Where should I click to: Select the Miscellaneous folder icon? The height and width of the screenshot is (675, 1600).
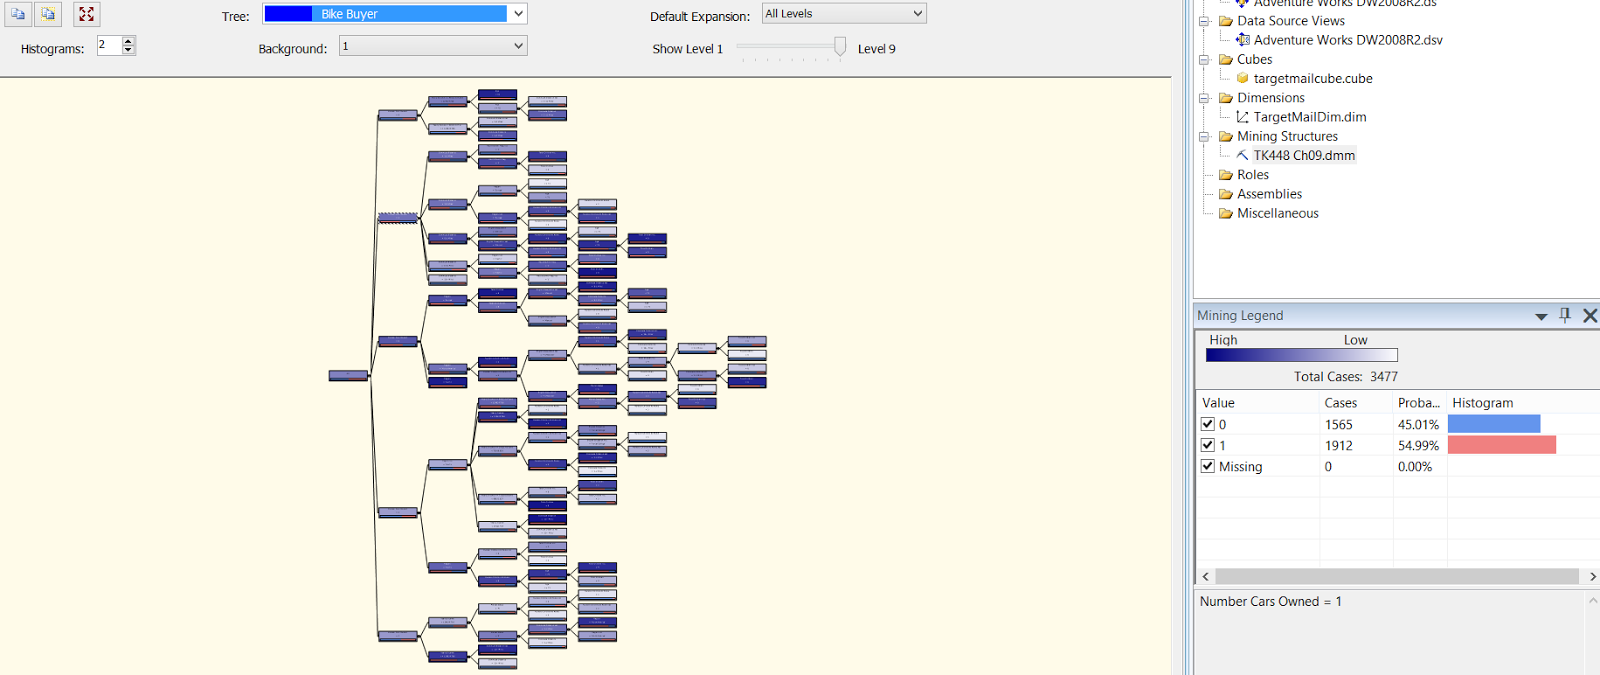tap(1225, 213)
